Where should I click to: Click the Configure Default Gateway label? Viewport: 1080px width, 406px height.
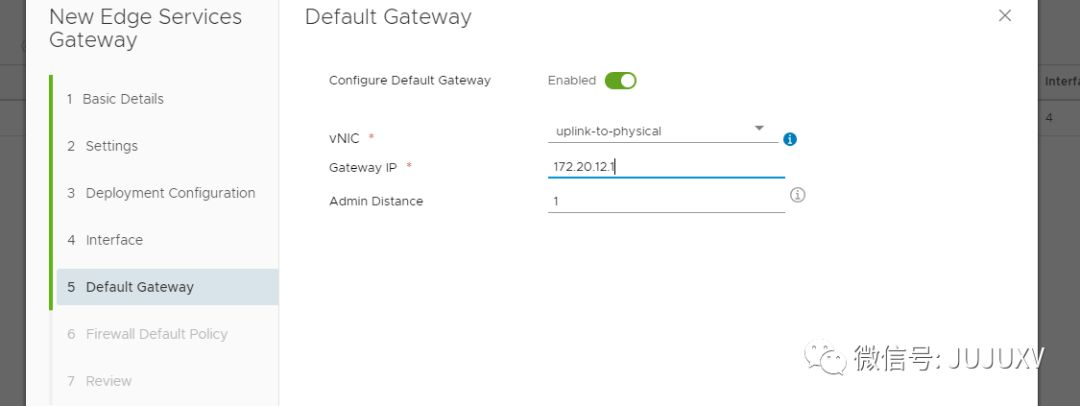click(x=410, y=81)
